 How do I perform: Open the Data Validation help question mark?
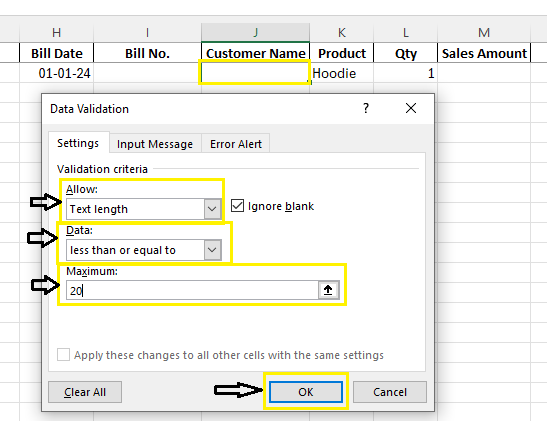click(x=366, y=108)
